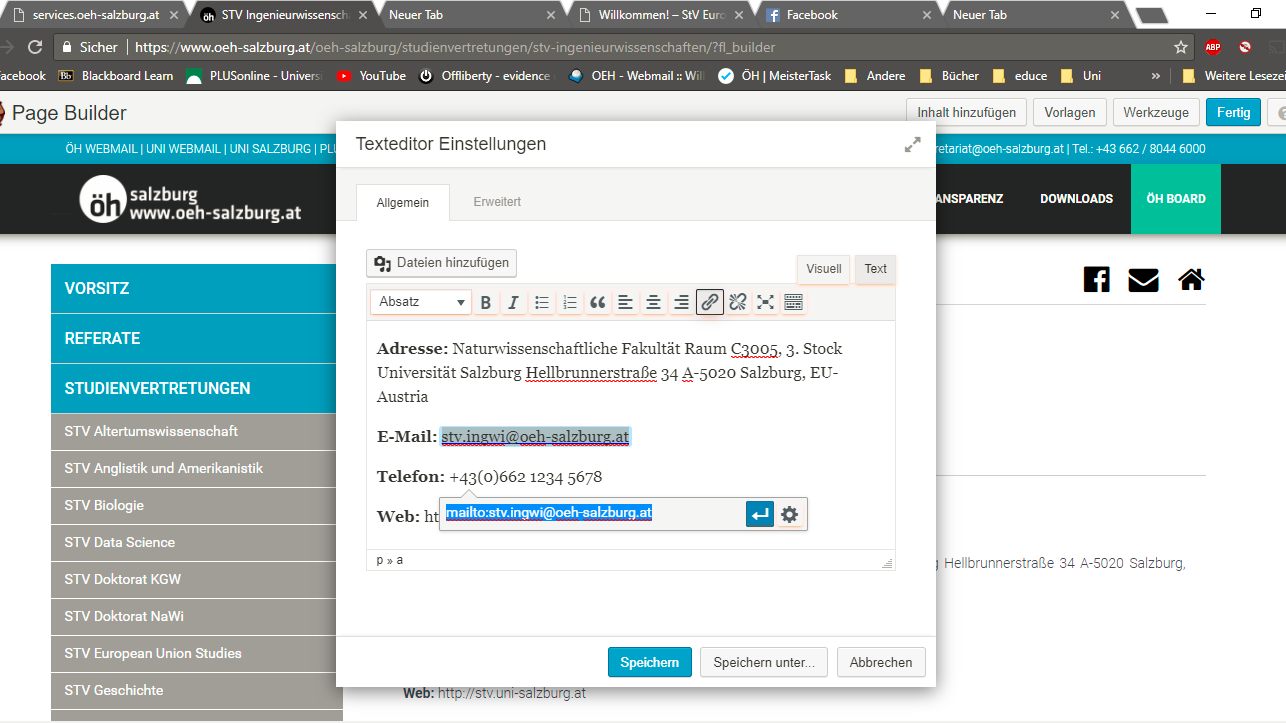Toggle distraction-free fullscreen writing mode

[766, 302]
